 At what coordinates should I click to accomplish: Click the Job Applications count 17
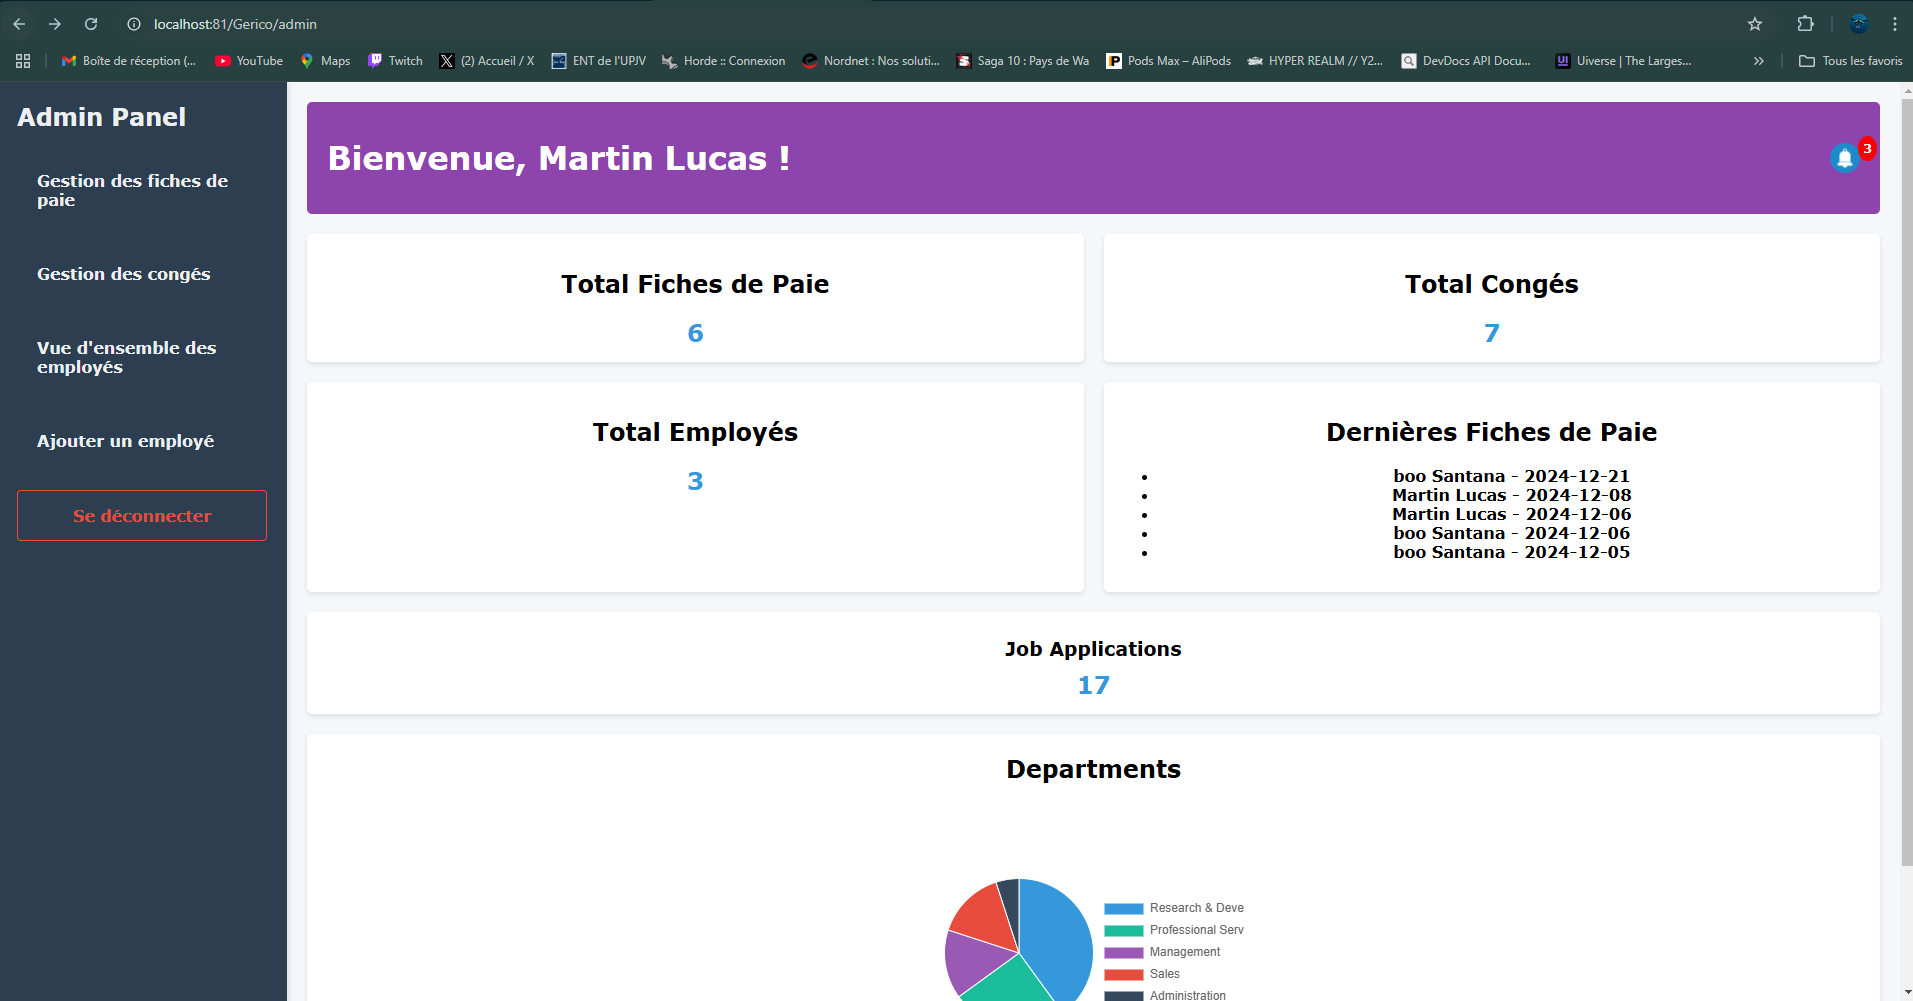point(1093,685)
